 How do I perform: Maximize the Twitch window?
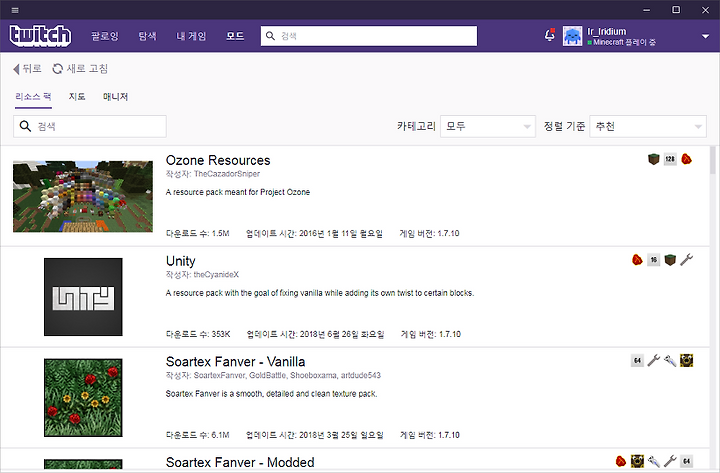pos(676,10)
